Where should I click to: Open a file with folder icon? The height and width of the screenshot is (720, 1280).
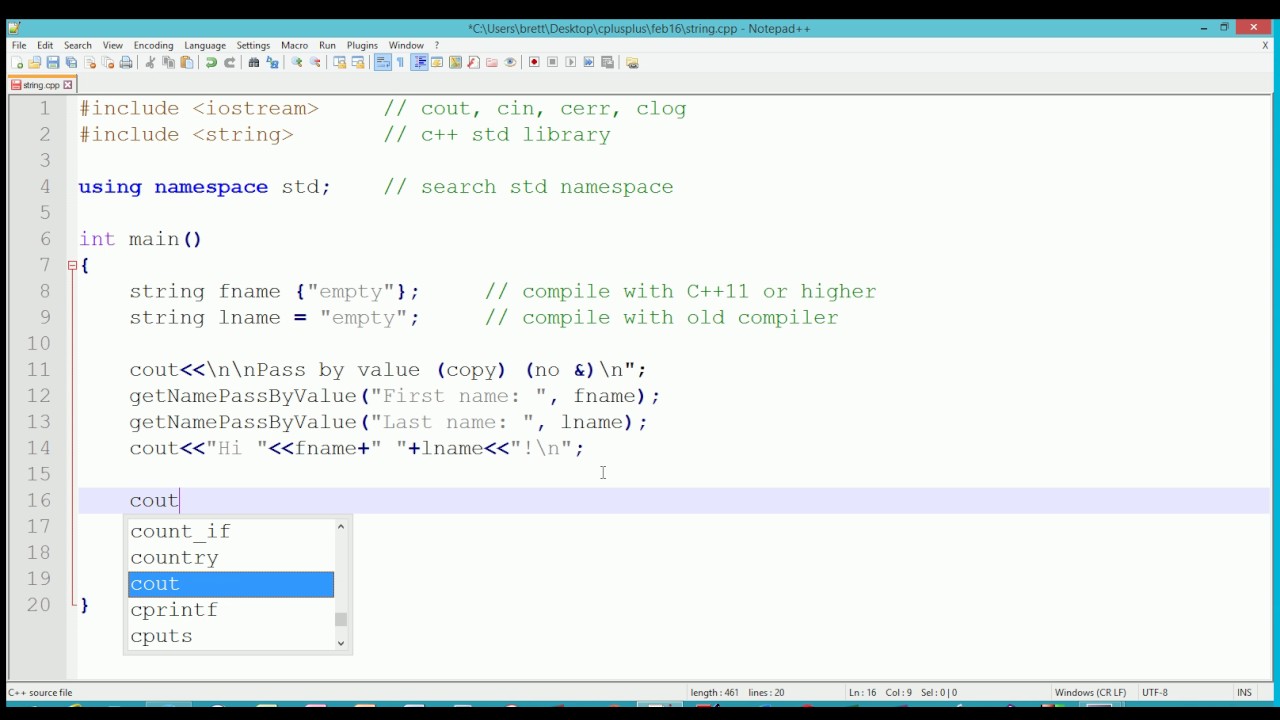[34, 62]
